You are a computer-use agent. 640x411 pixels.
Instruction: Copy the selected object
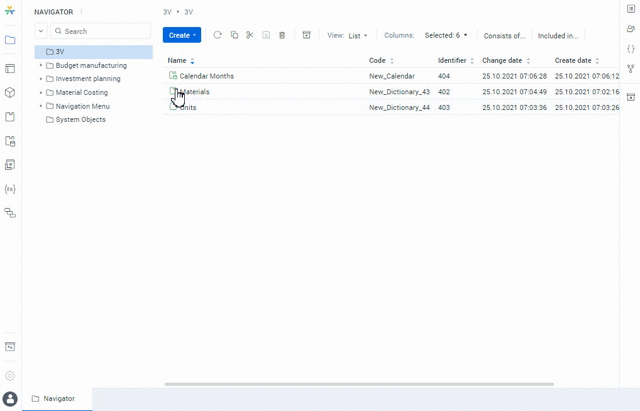[234, 35]
